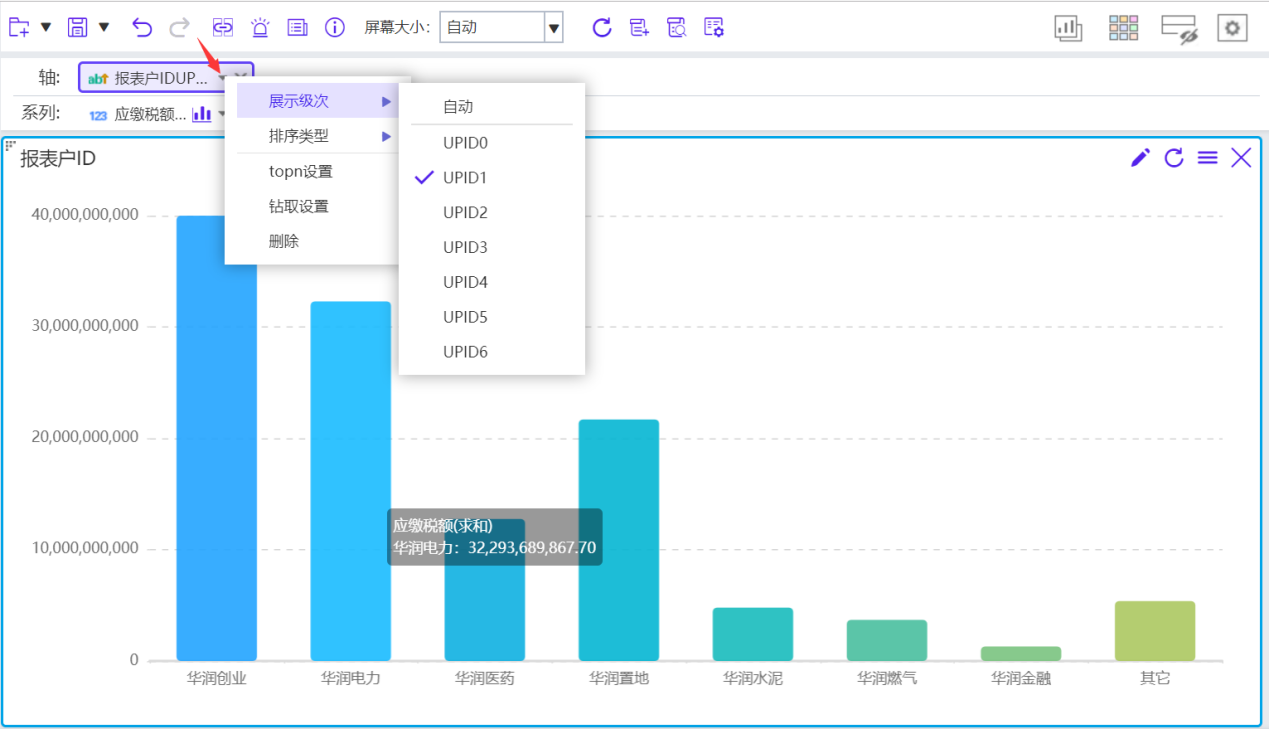Screen dimensions: 1269x729
Task: Open the 屏幕大小 combo box showing 自动
Action: pyautogui.click(x=501, y=27)
